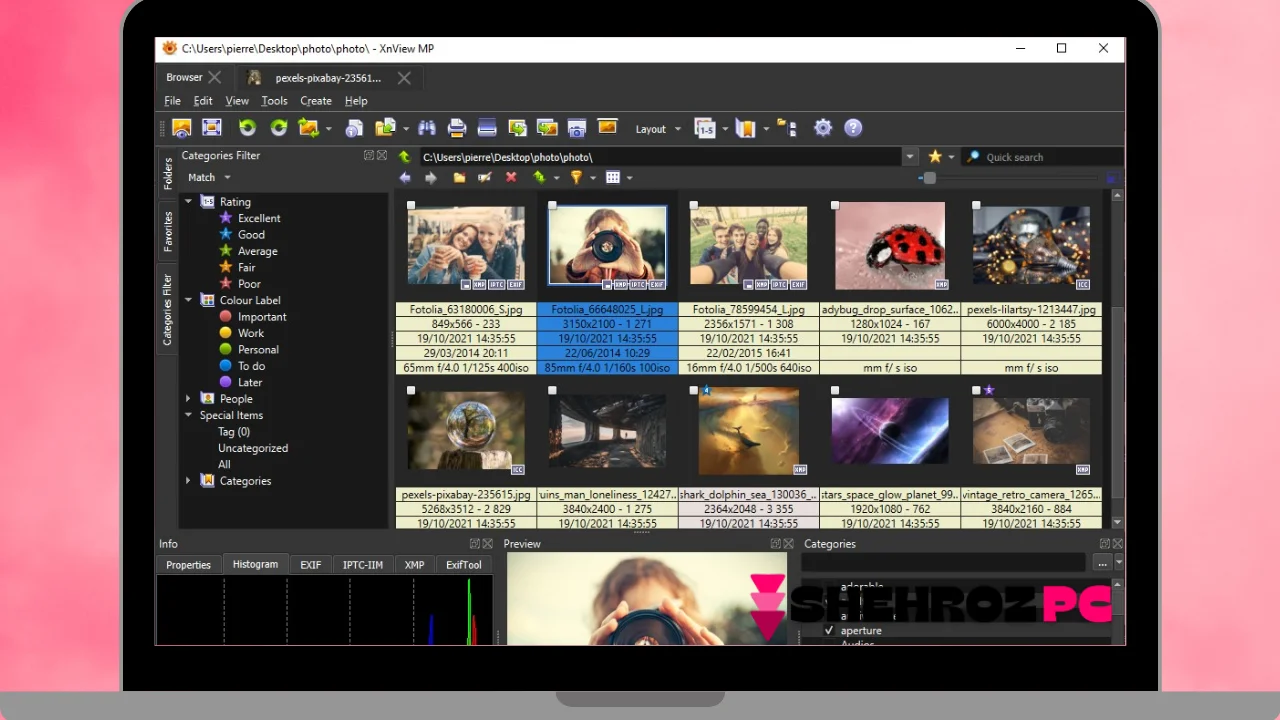Click the 1-5 sort toolbar icon
The image size is (1280, 720).
coord(705,128)
